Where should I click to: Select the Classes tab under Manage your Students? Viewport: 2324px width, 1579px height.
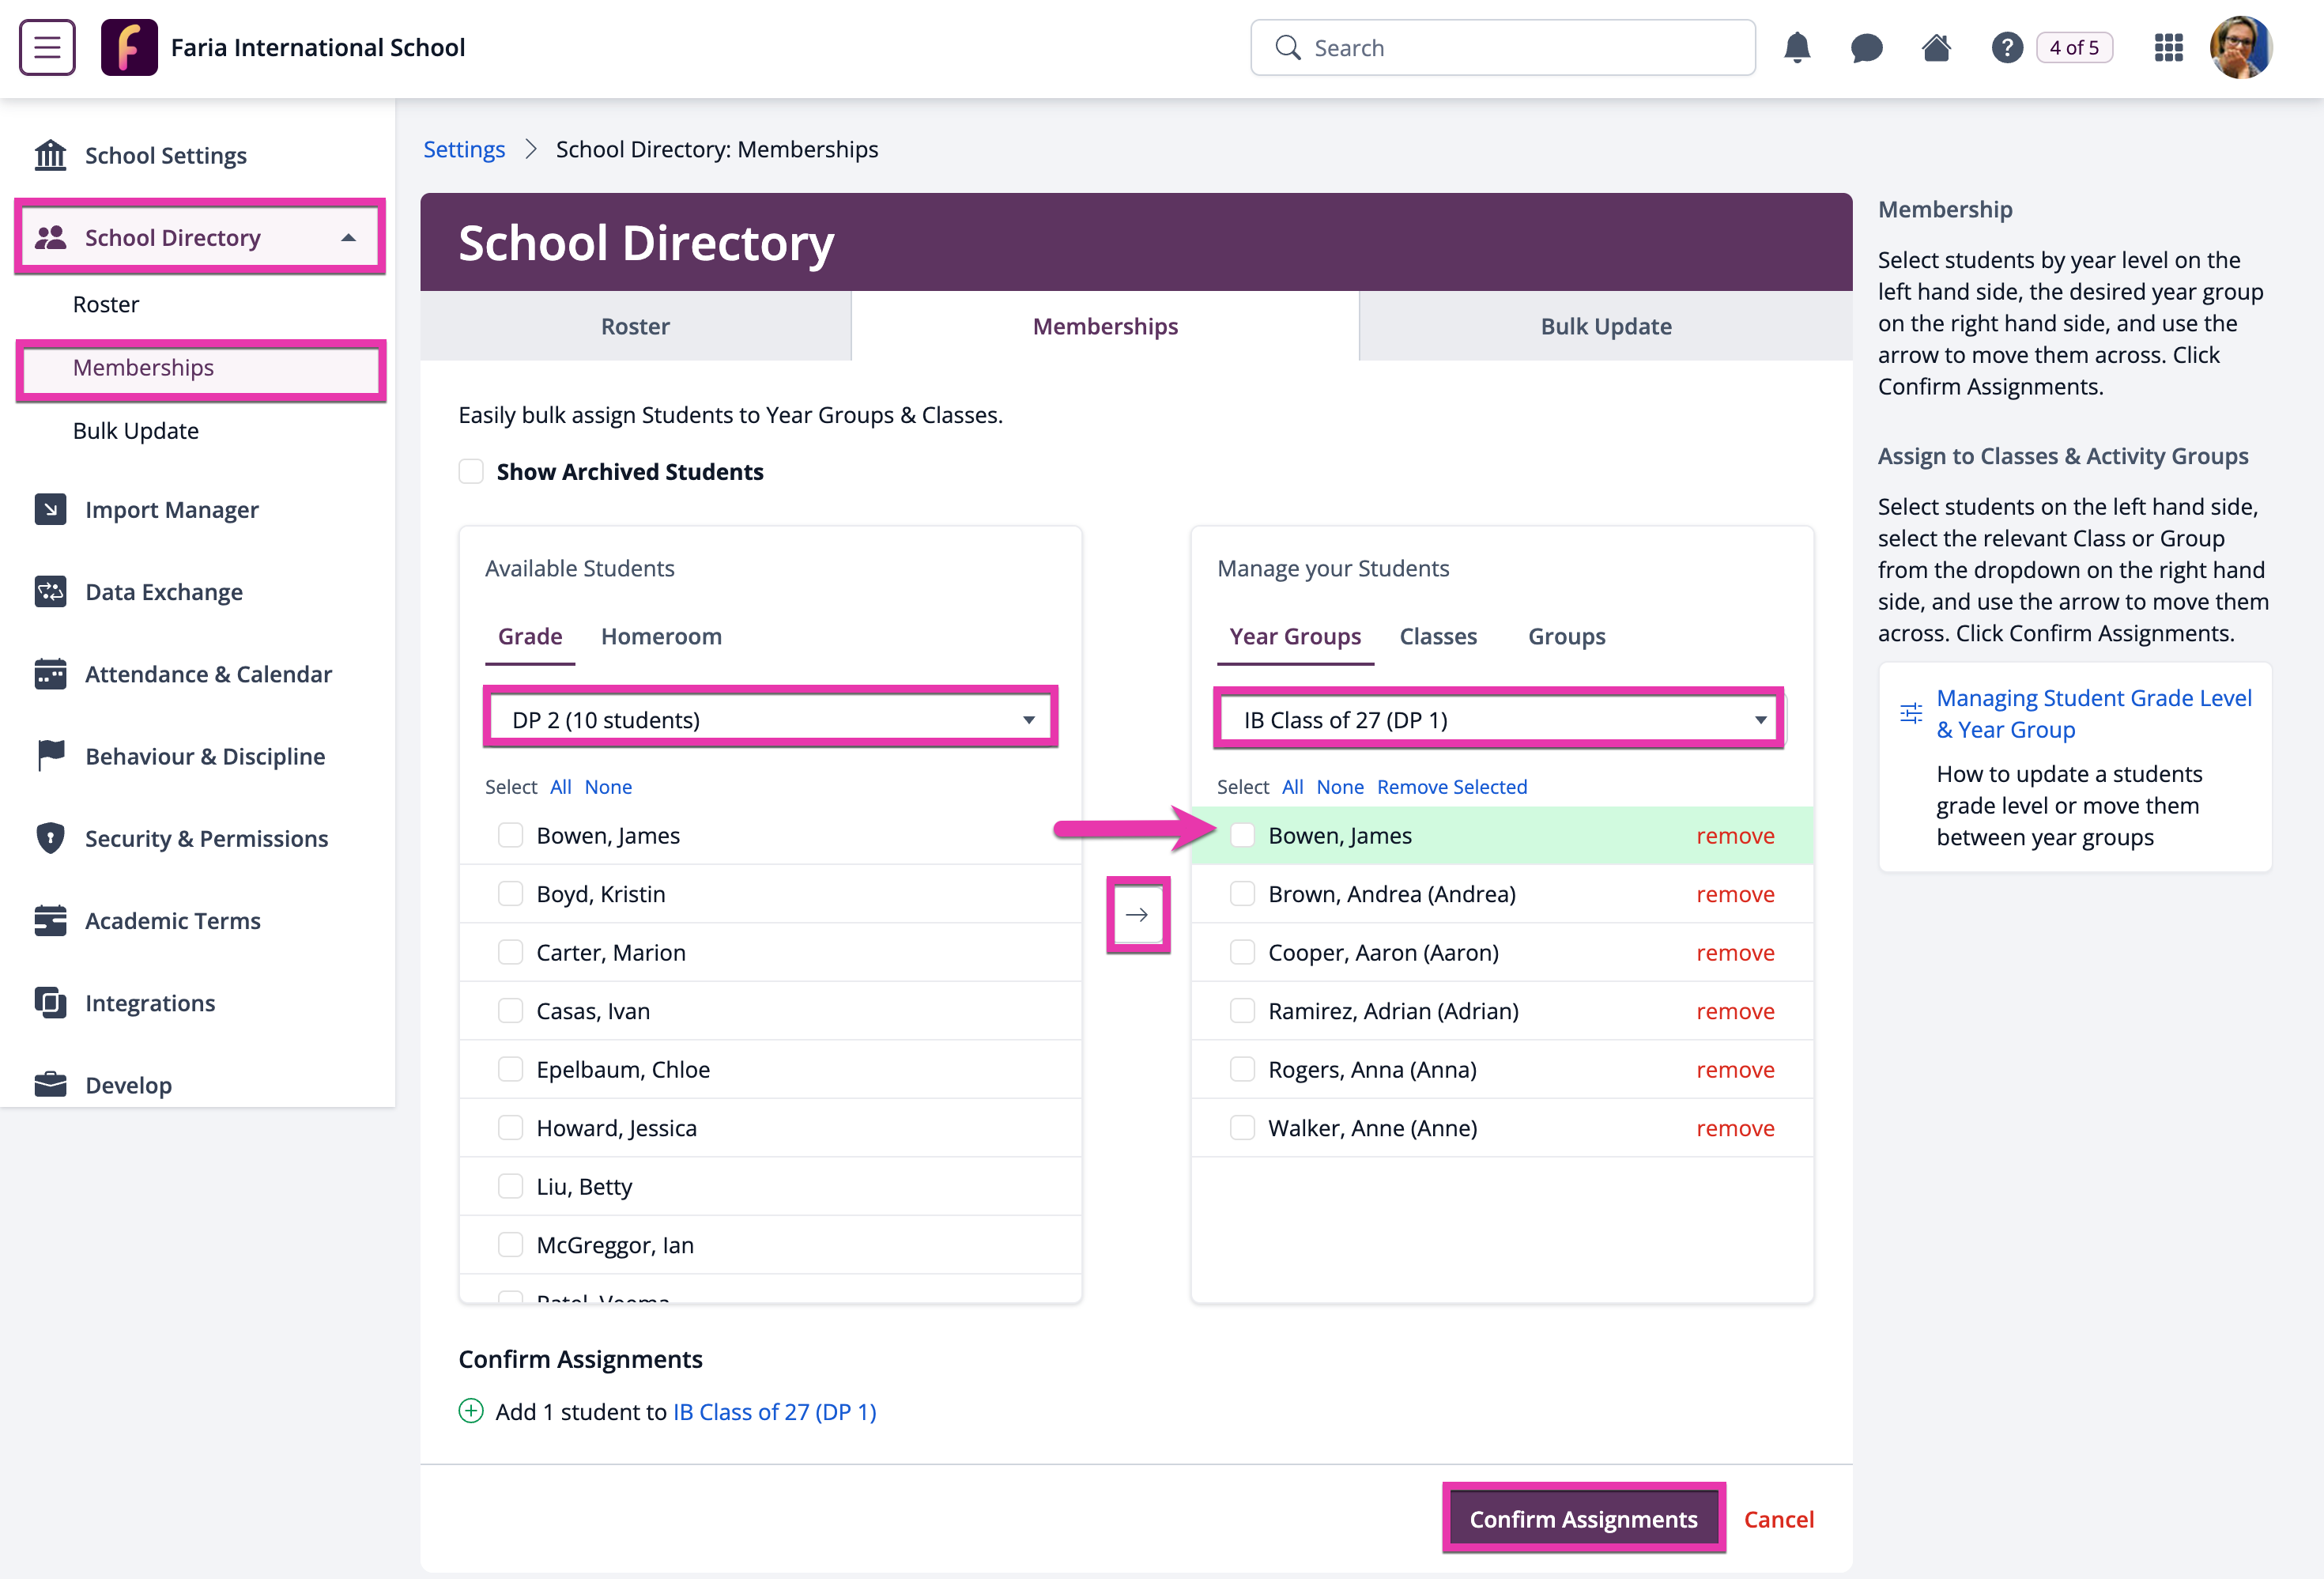pos(1438,636)
